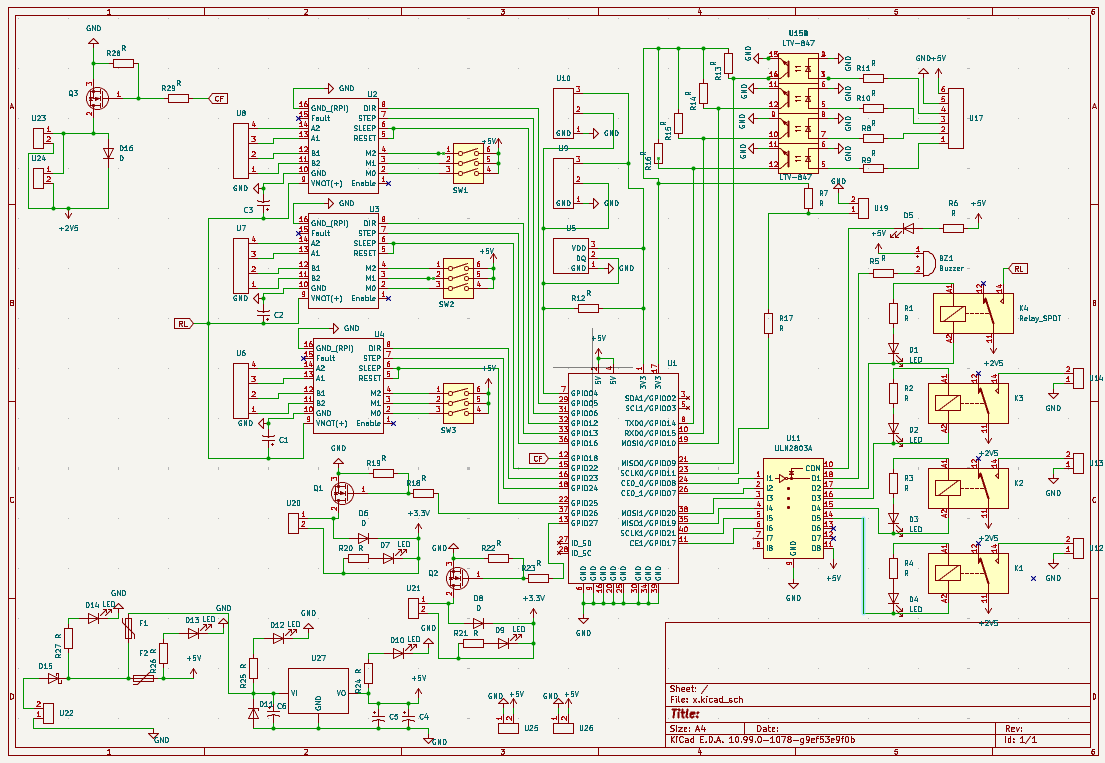This screenshot has height=763, width=1105.
Task: Select the U21 two-pin connector
Action: (x=414, y=607)
